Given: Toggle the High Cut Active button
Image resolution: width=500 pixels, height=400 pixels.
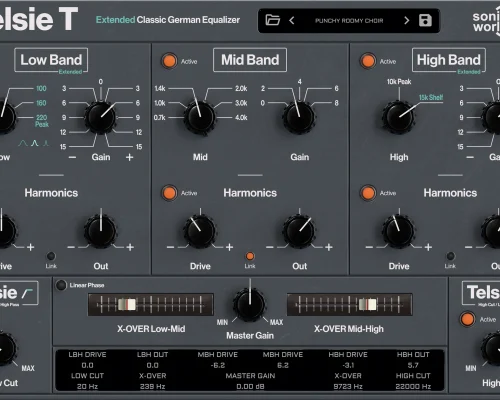Looking at the screenshot, I should click(467, 319).
